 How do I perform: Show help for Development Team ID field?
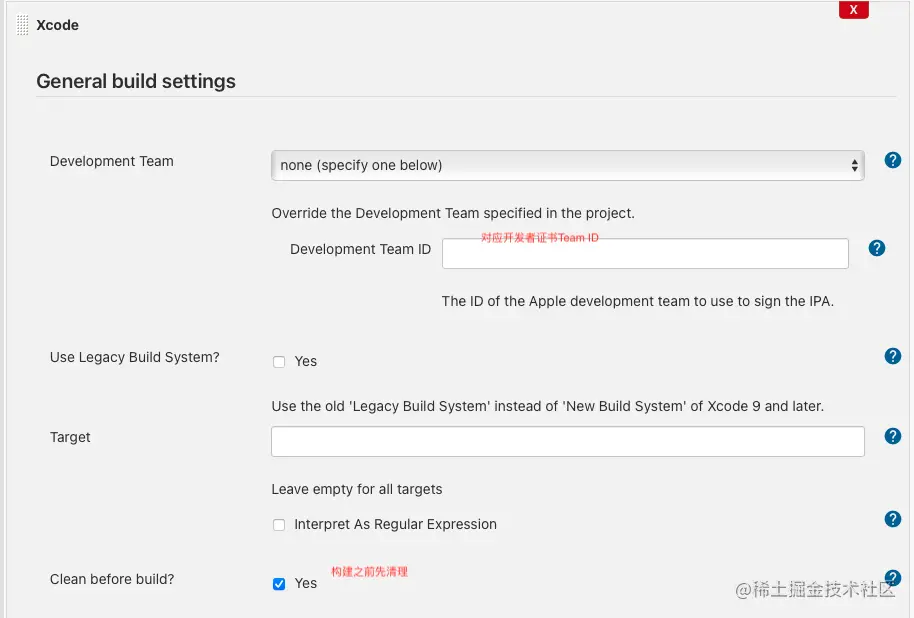coord(877,248)
